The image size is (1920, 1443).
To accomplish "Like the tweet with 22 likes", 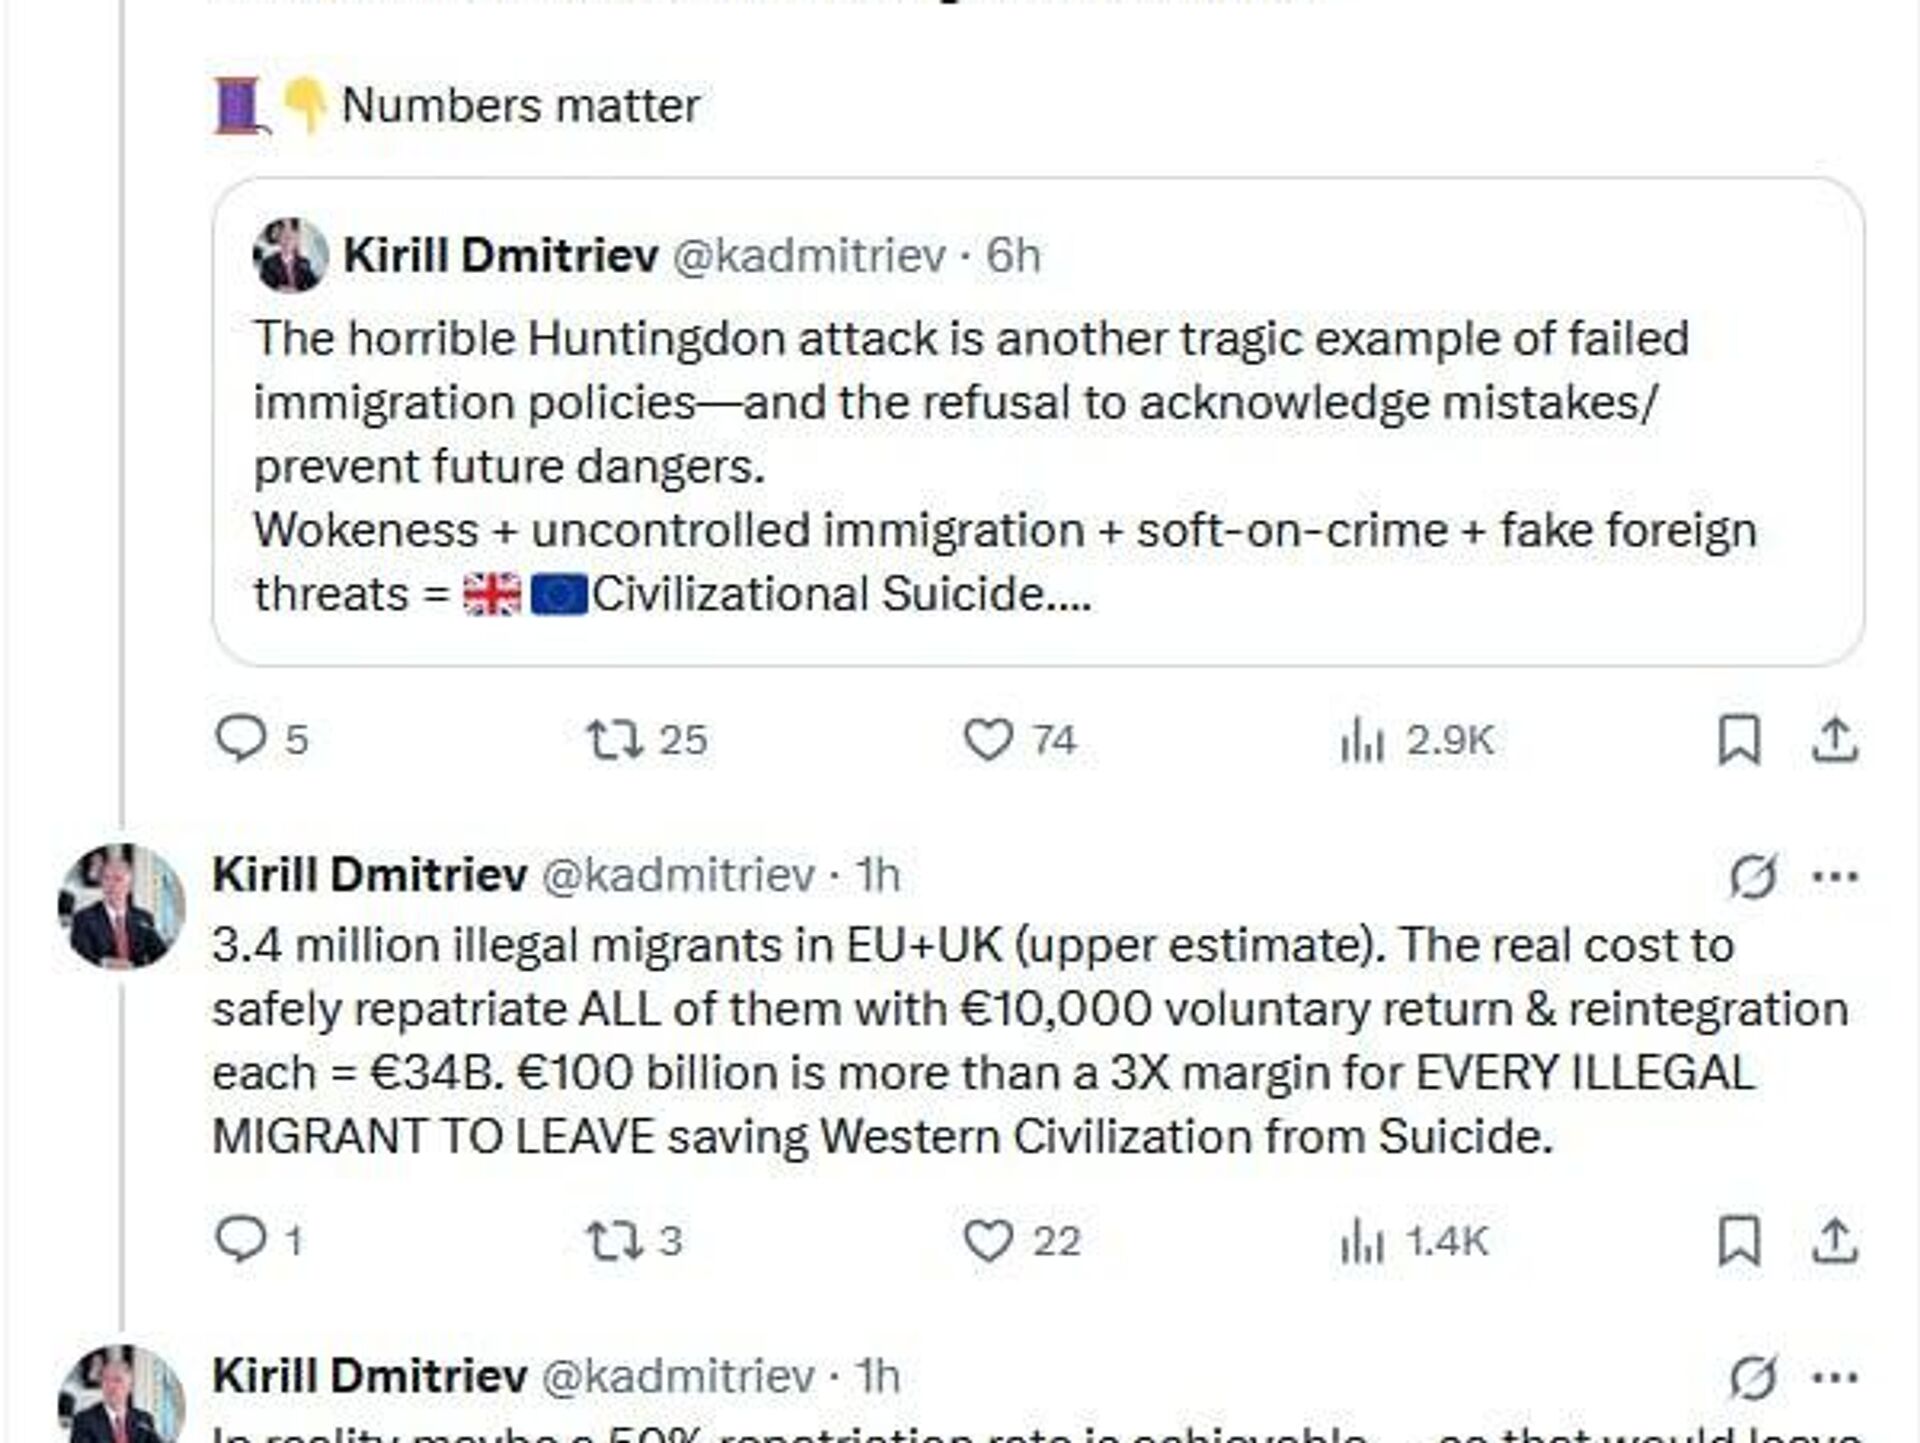I will point(988,1241).
